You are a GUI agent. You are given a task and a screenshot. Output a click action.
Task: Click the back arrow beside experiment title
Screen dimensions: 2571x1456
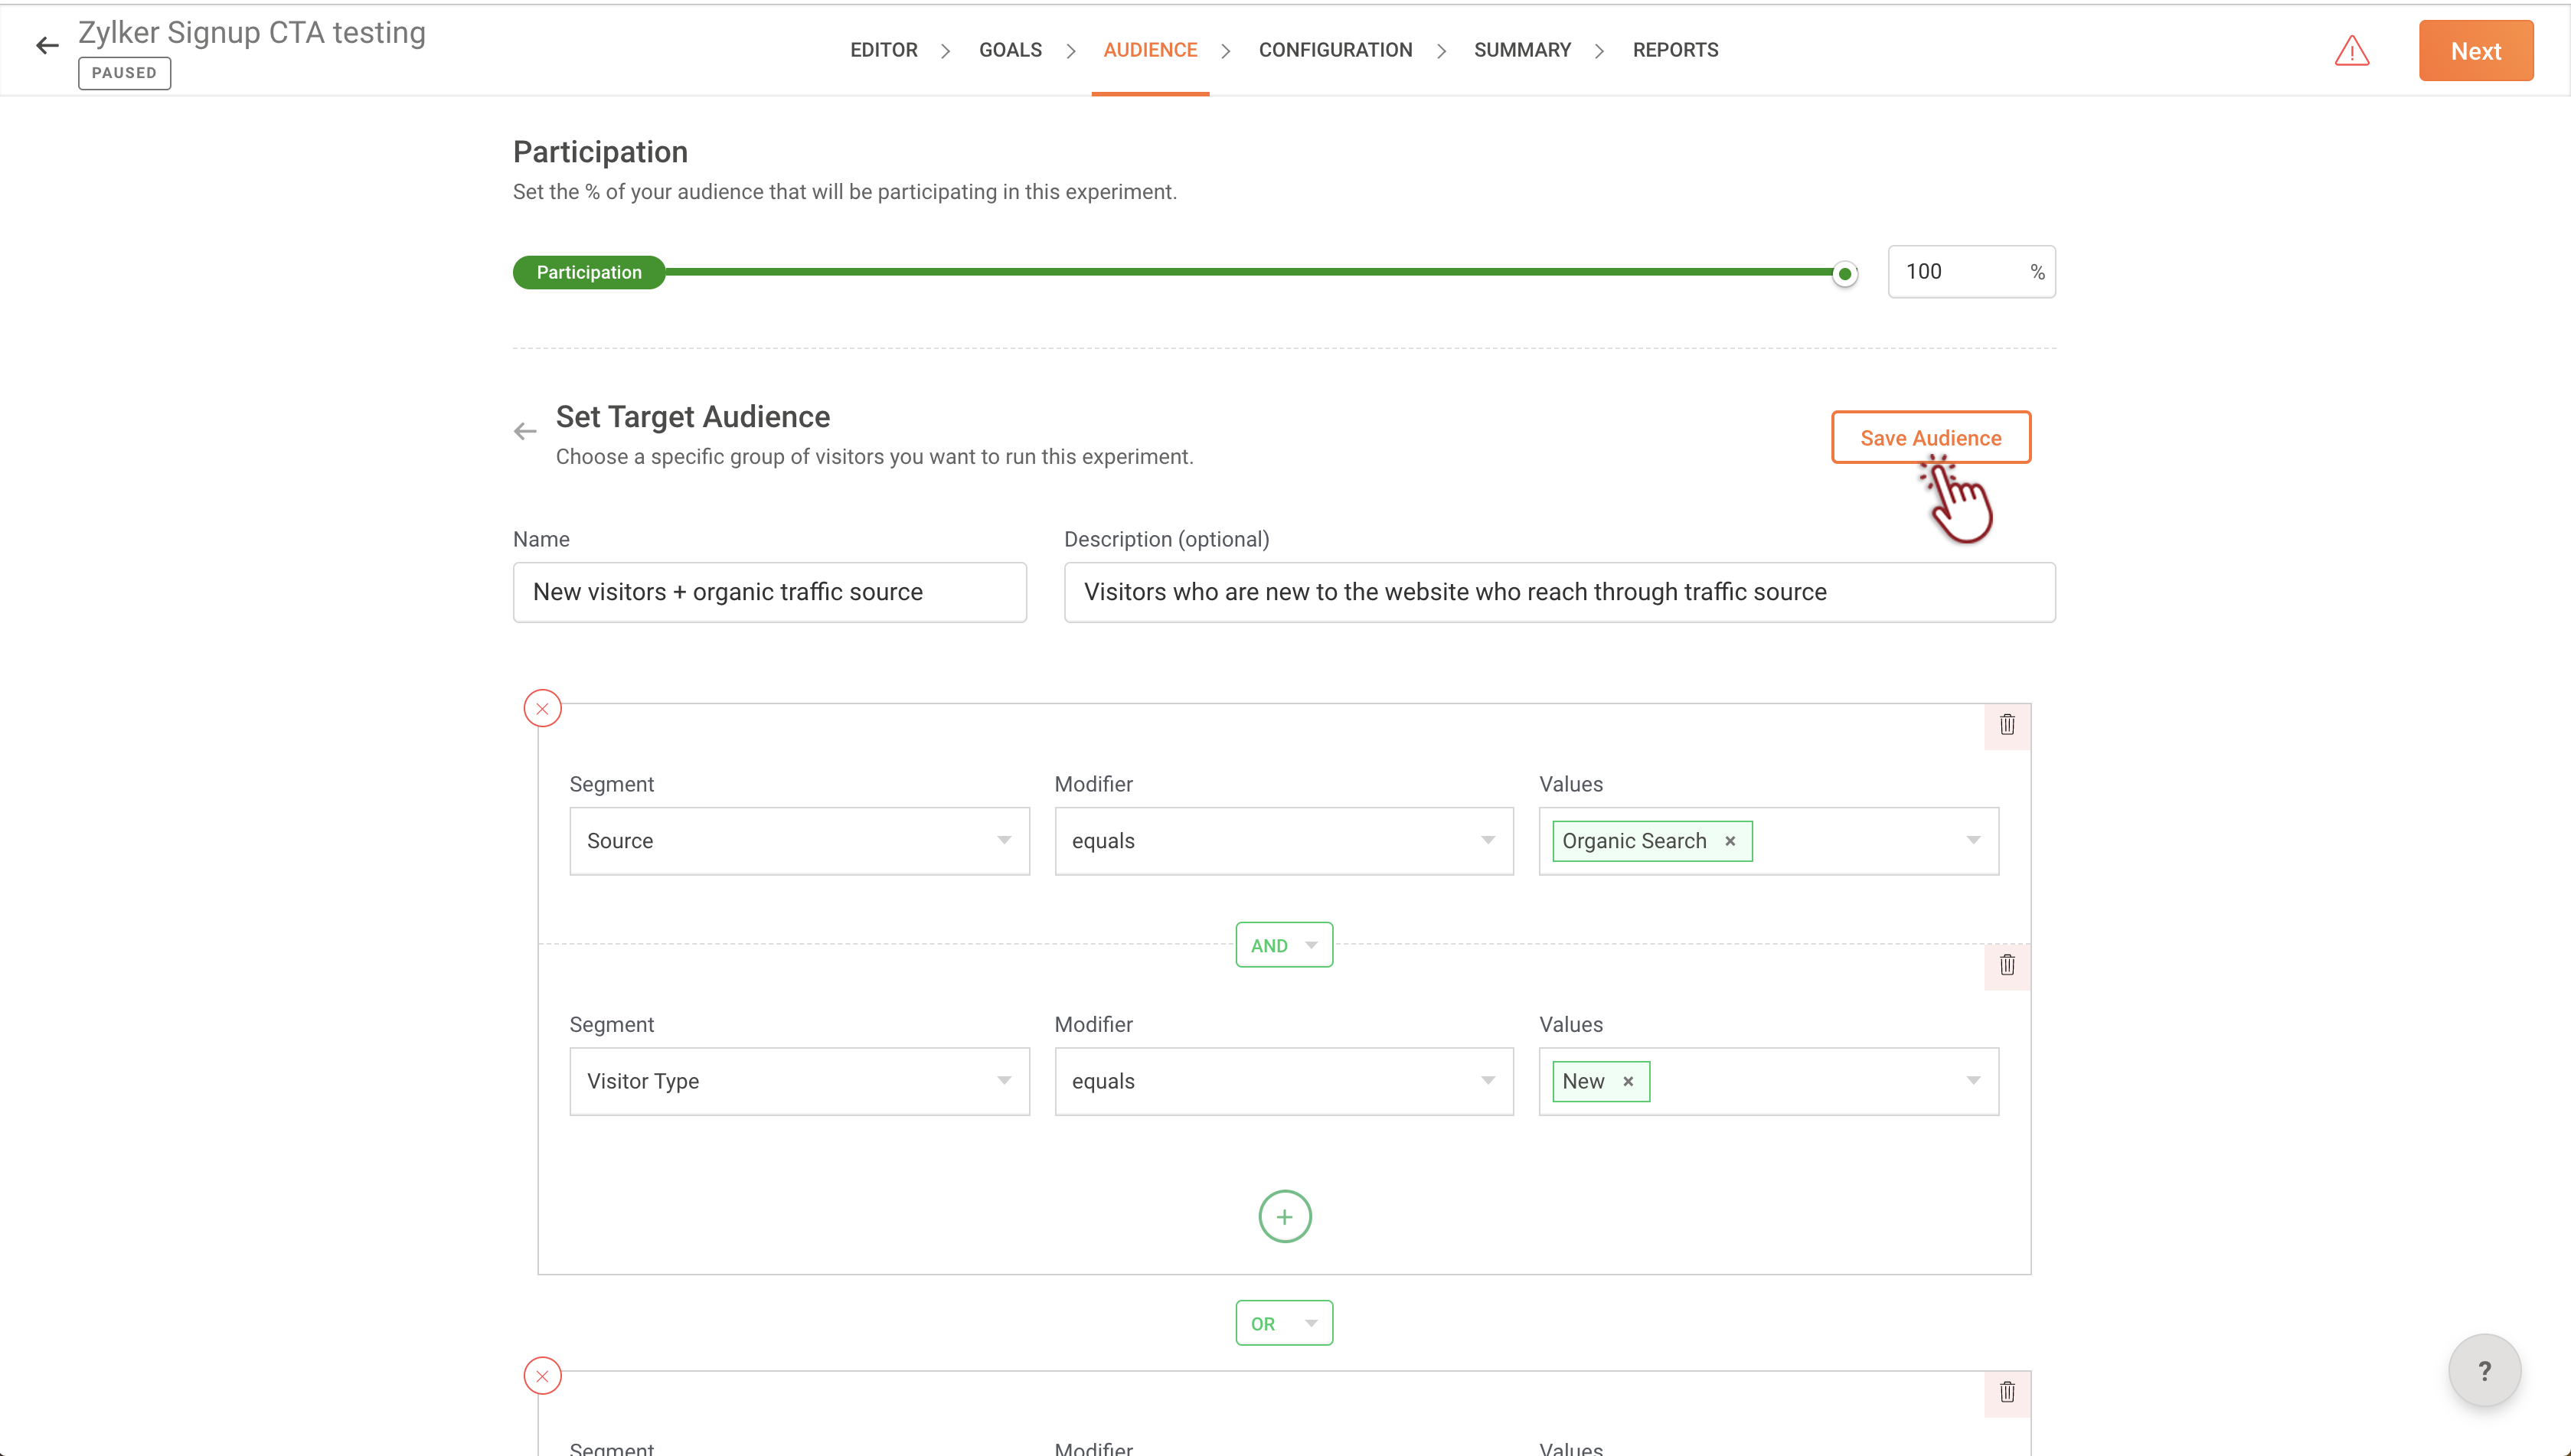[47, 46]
